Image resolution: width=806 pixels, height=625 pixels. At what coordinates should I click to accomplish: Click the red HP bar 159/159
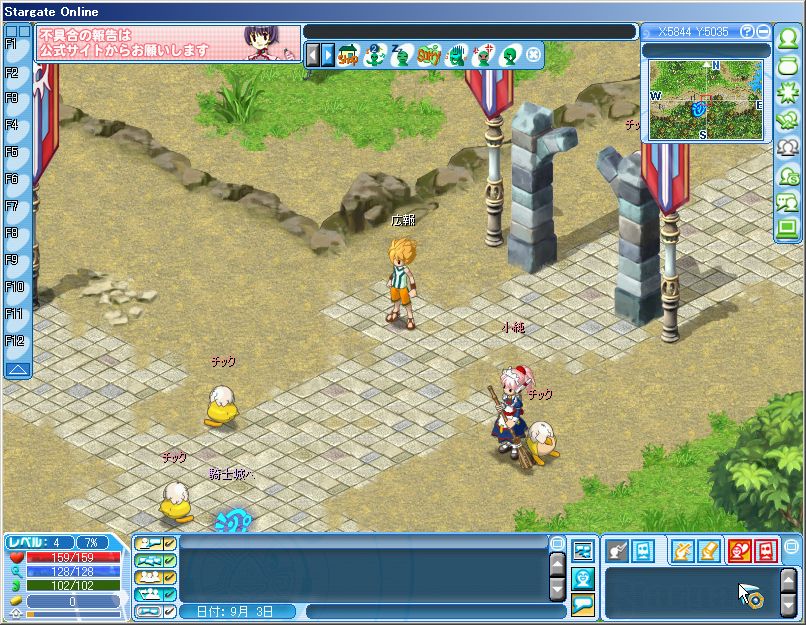73,557
